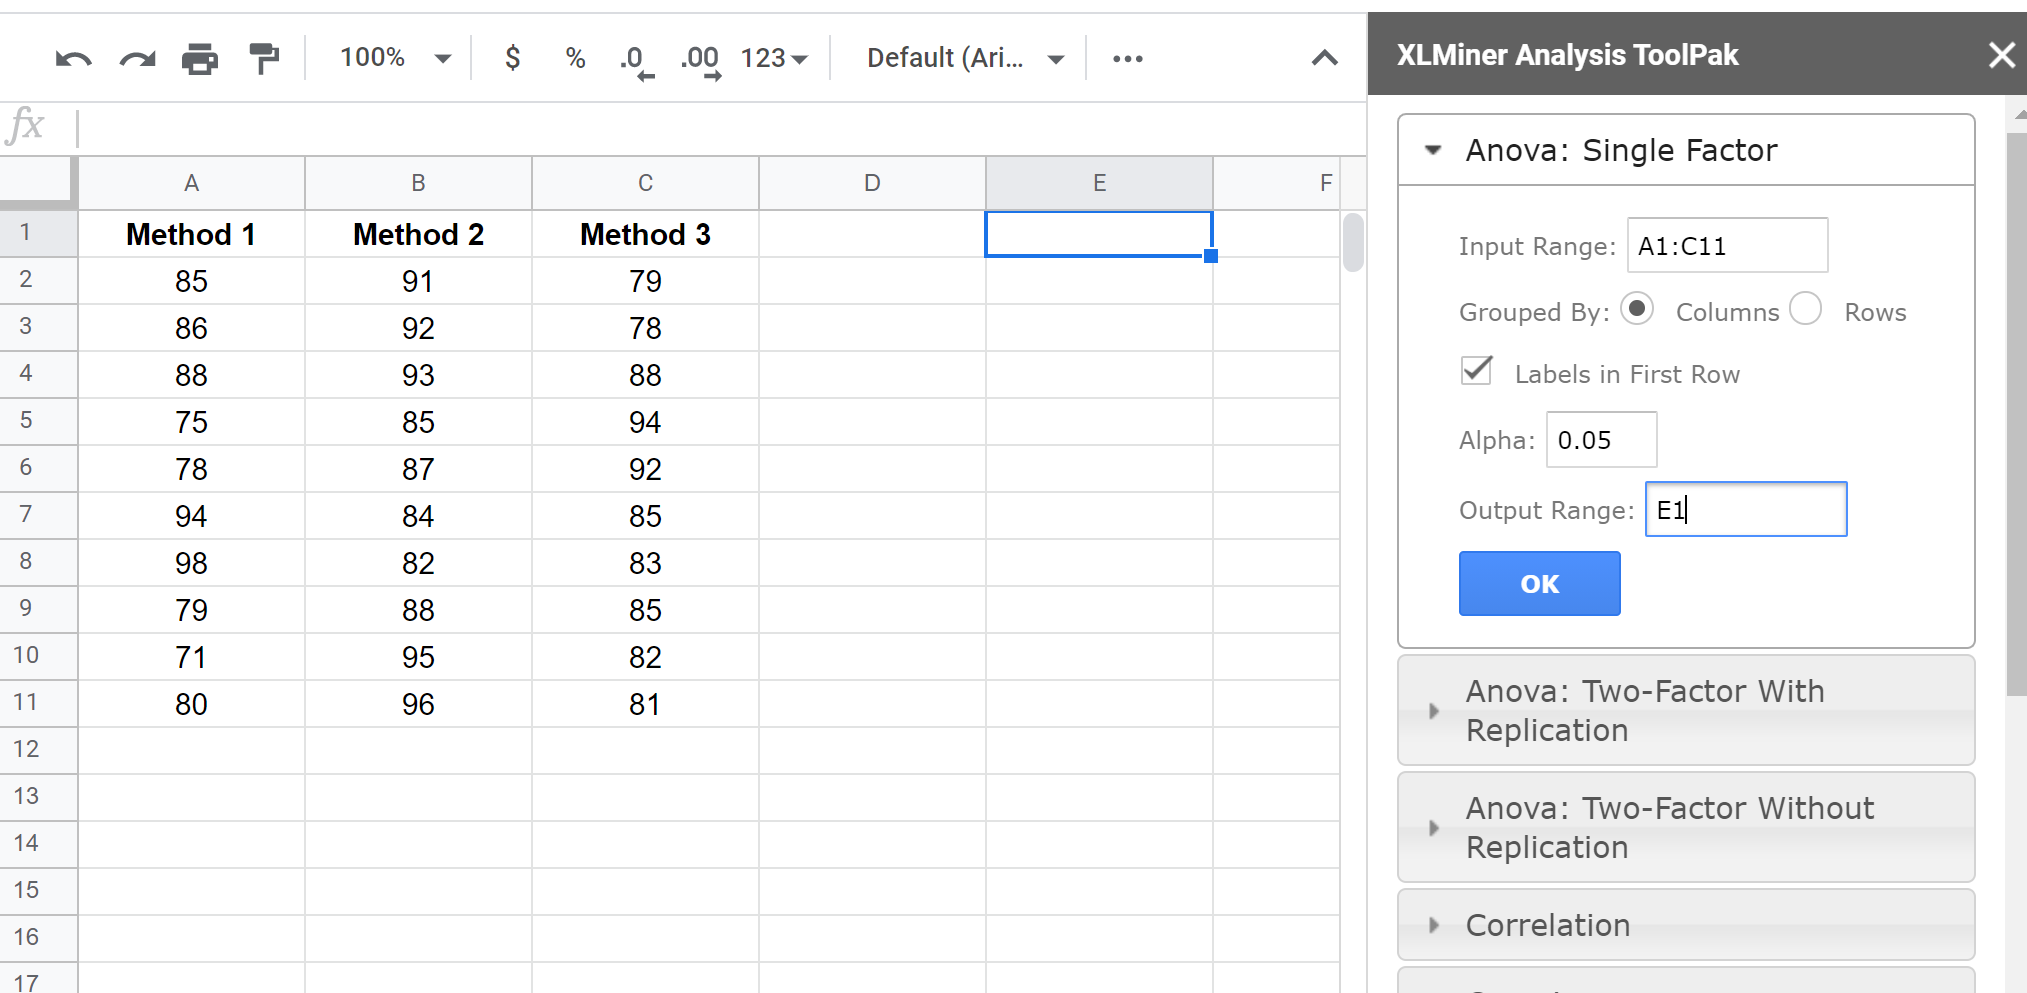Click cell C5 with value 94

tap(645, 422)
